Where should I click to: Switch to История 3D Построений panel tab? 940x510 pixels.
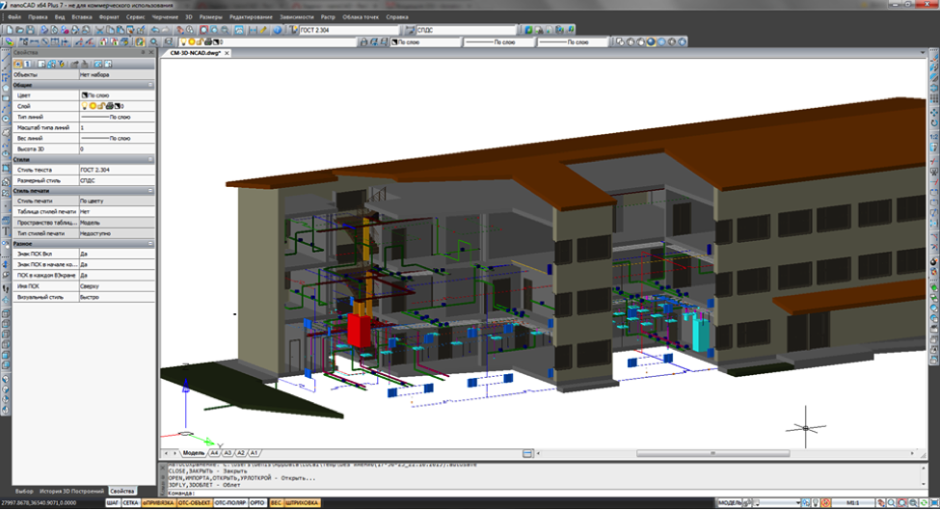pos(73,492)
